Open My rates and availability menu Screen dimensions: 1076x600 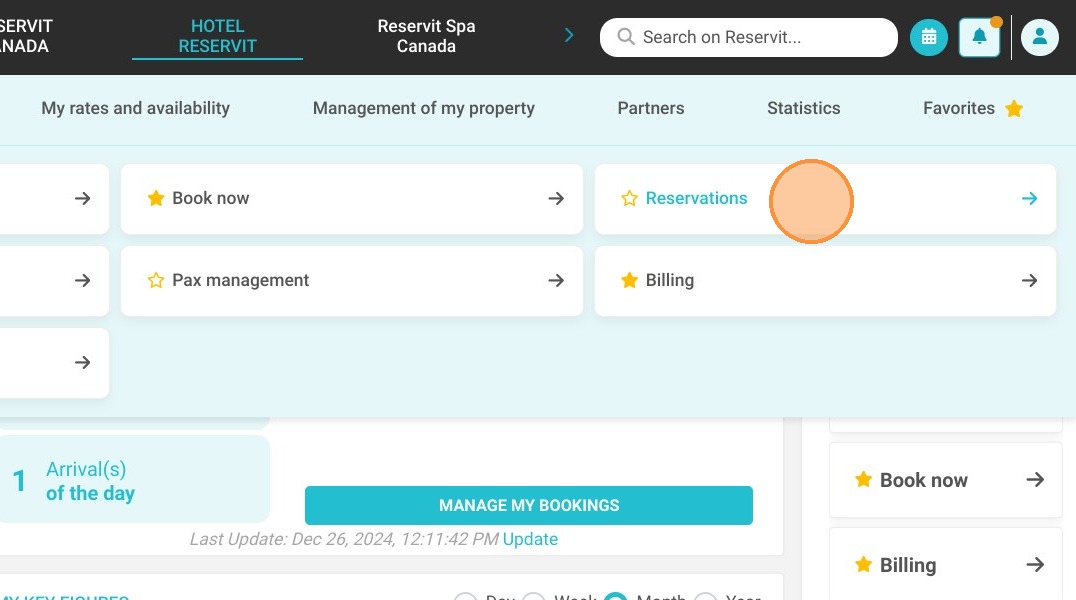coord(135,108)
